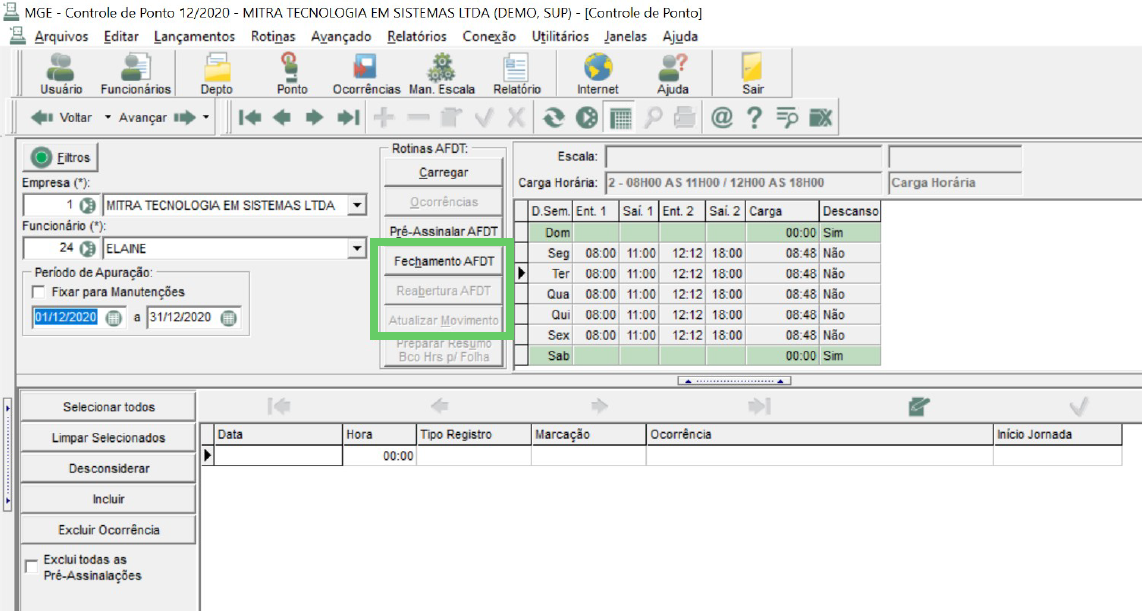The width and height of the screenshot is (1143, 614).
Task: Open the Avançar dropdown arrow
Action: [x=206, y=117]
